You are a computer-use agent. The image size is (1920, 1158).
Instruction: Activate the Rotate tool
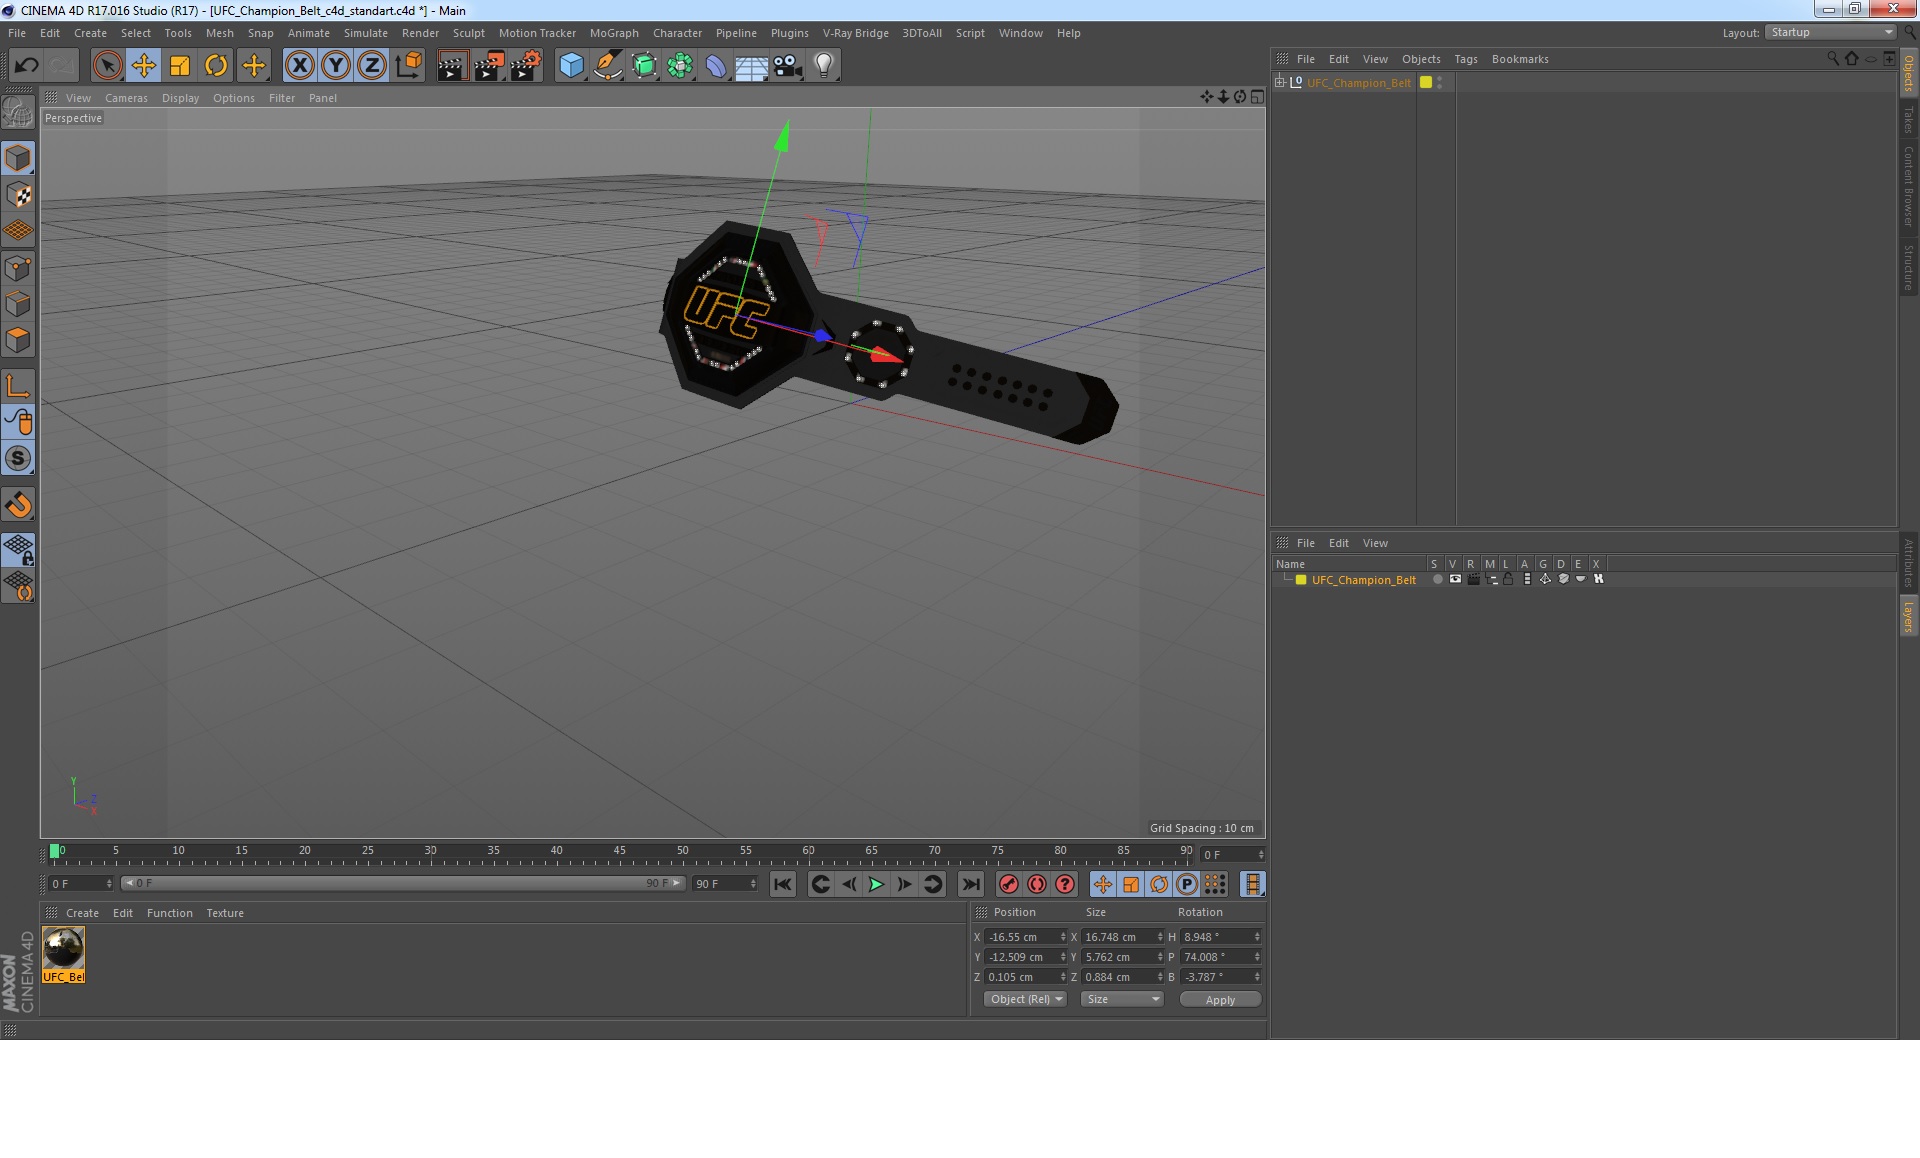tap(216, 66)
